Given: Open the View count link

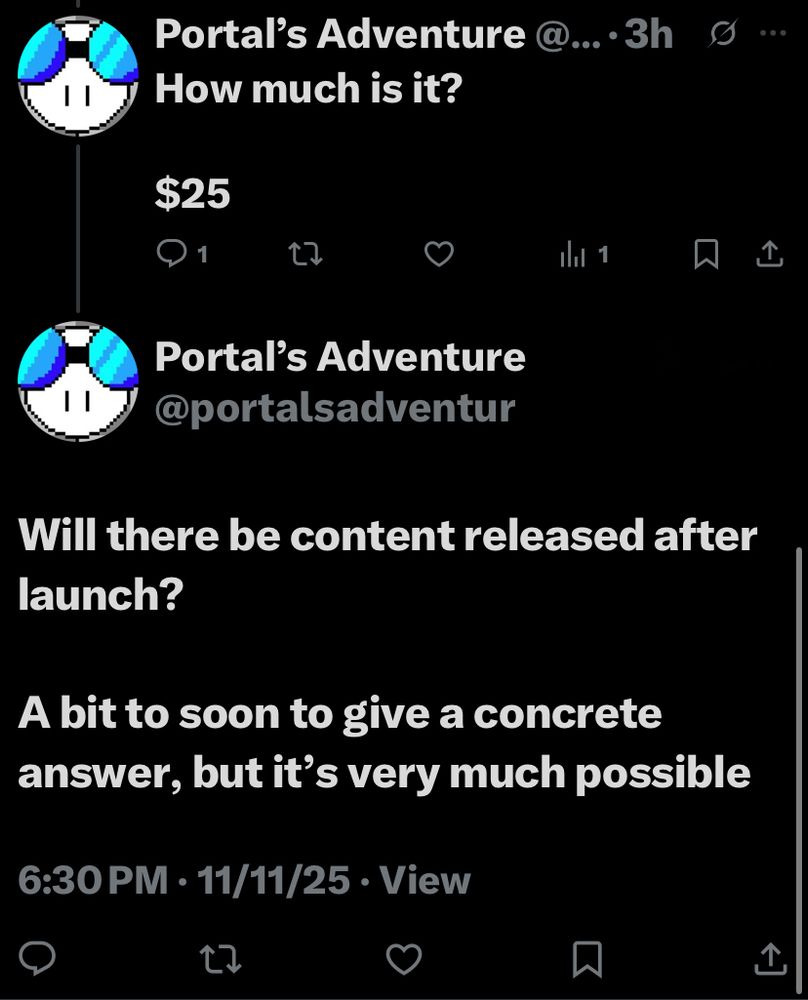Looking at the screenshot, I should [425, 880].
